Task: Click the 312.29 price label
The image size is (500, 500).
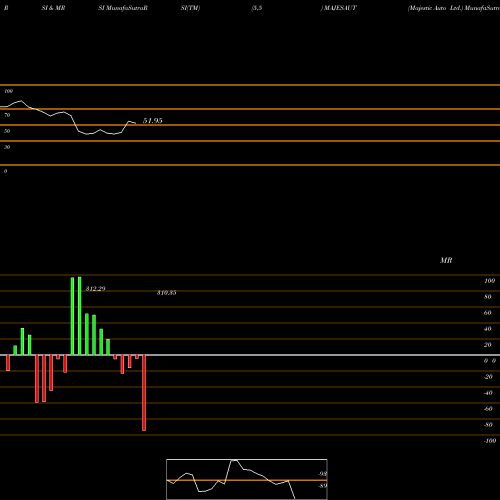Action: pyautogui.click(x=95, y=289)
